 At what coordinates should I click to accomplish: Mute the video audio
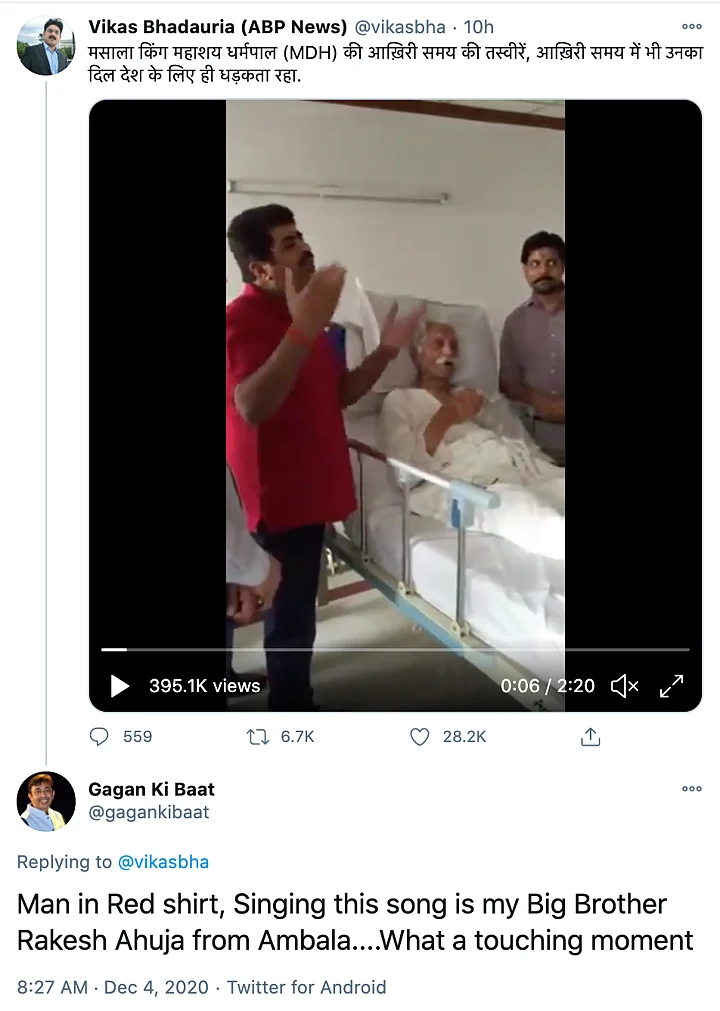click(x=625, y=687)
